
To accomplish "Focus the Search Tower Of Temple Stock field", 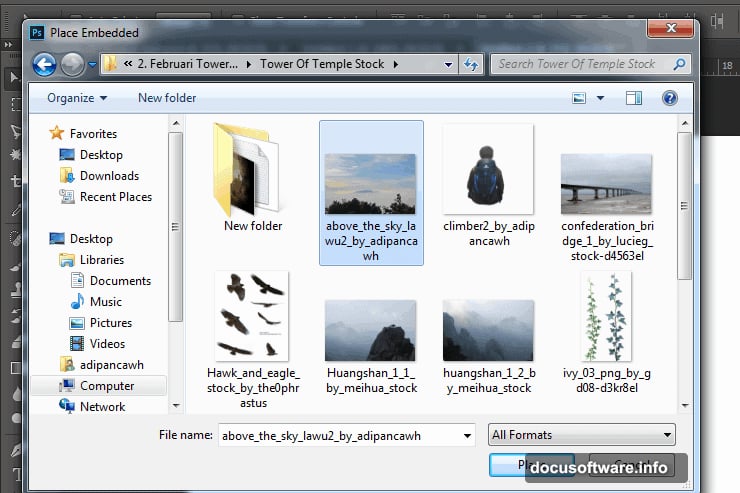I will click(x=590, y=64).
